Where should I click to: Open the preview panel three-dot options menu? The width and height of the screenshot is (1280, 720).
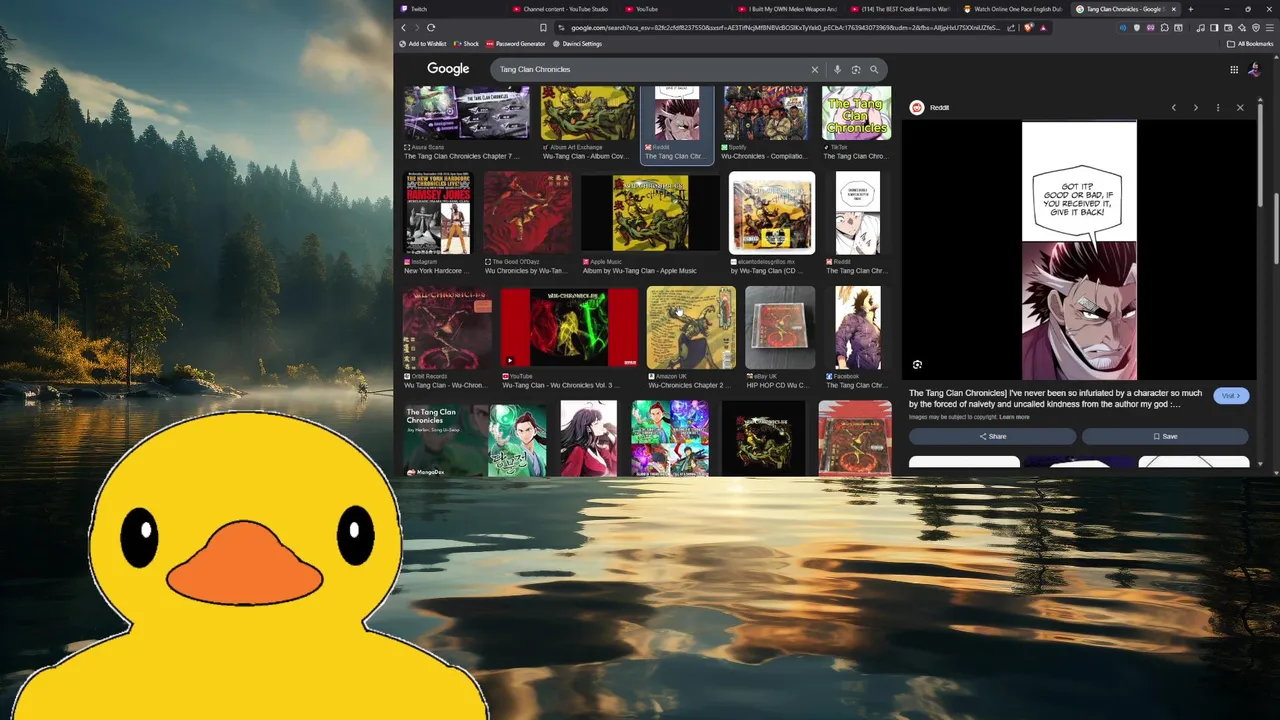1218,107
